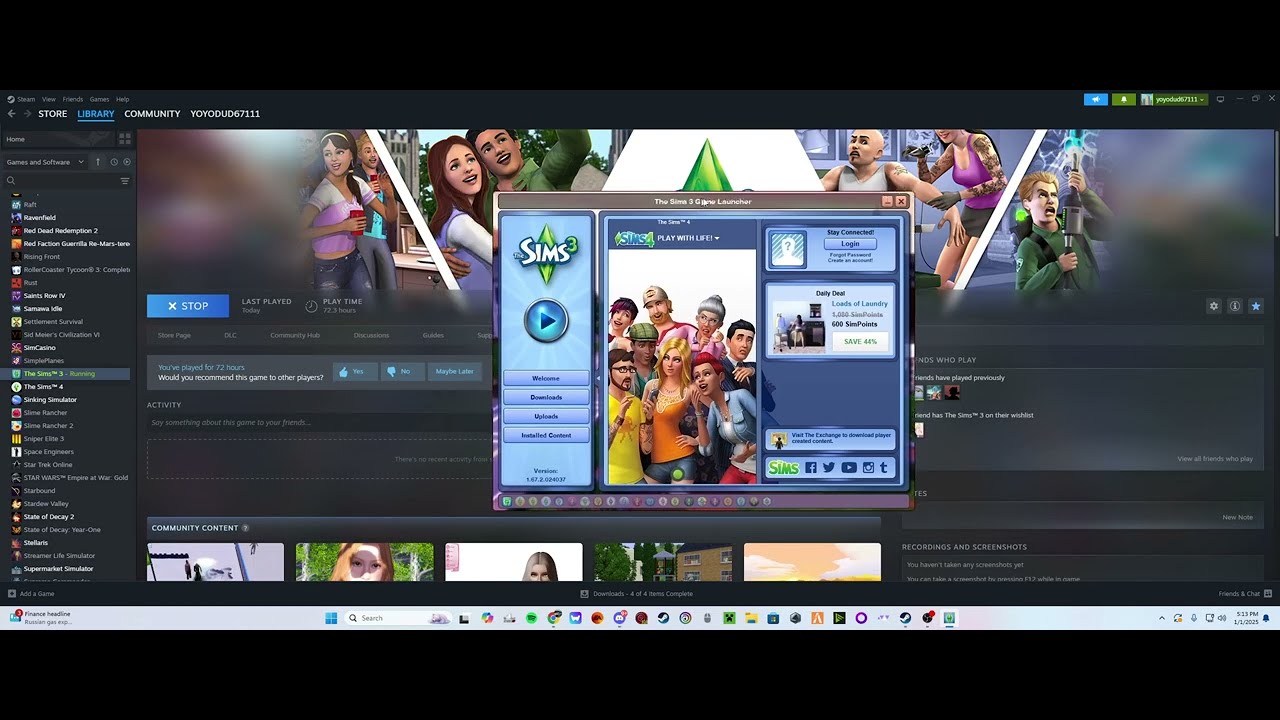Viewport: 1280px width, 720px height.
Task: Open the Store Page link
Action: 174,335
